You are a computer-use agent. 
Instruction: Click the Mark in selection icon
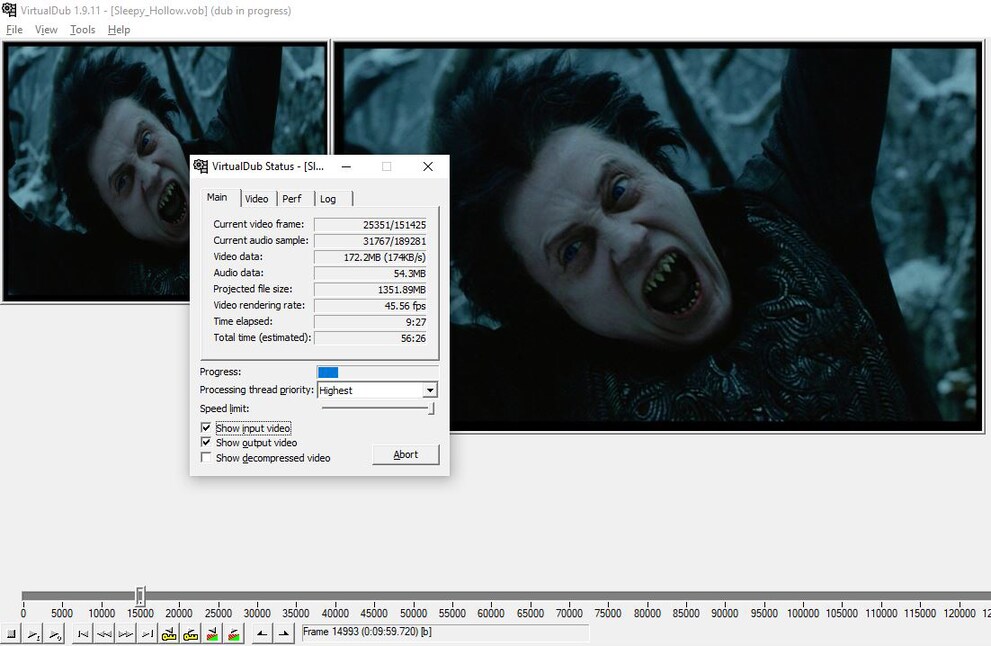pyautogui.click(x=261, y=633)
